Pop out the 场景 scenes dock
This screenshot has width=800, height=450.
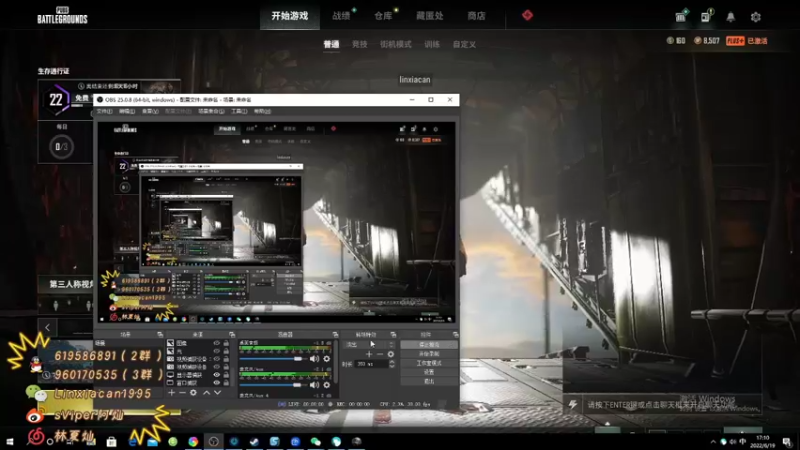click(x=160, y=335)
